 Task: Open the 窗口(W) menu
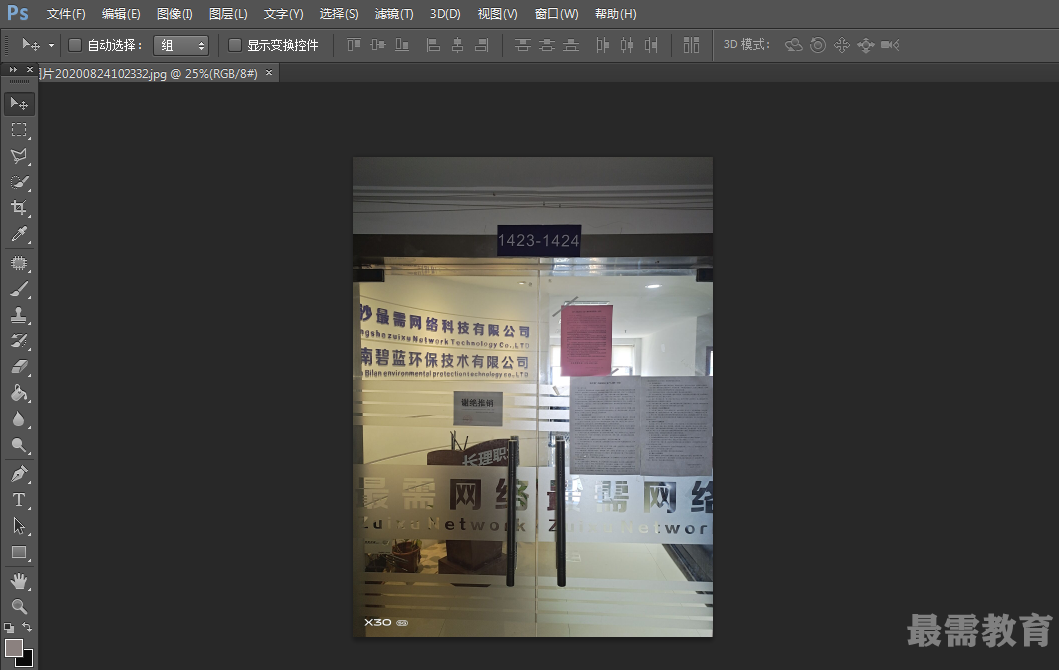coord(557,14)
